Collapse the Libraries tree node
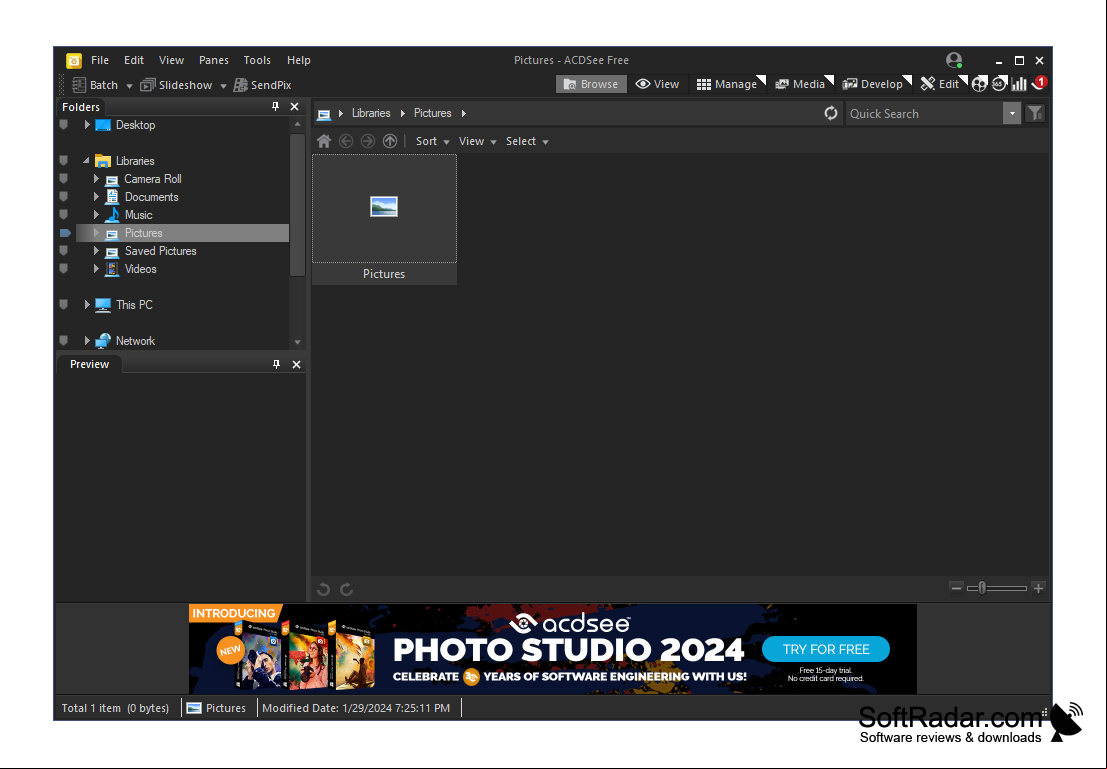 86,160
